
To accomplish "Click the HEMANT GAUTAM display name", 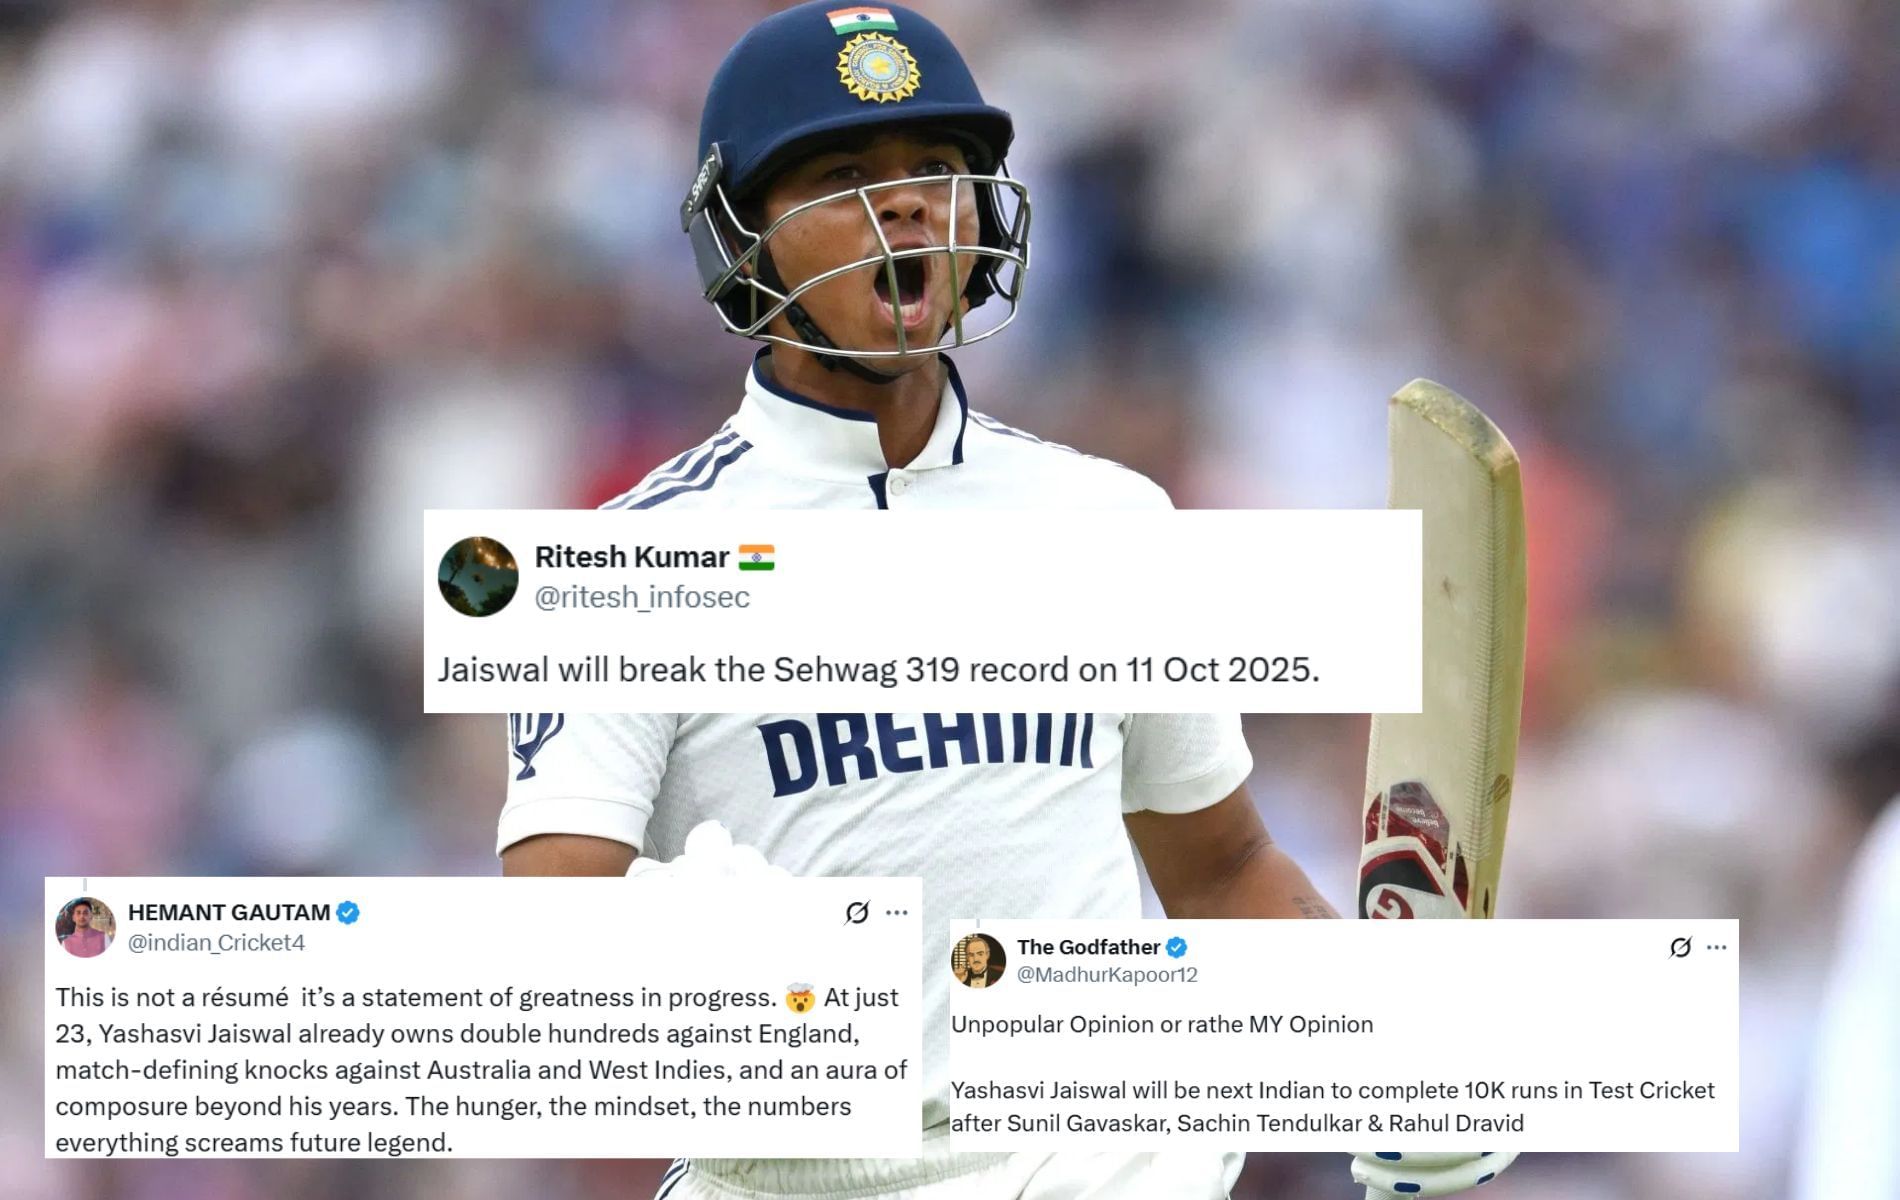I will click(x=229, y=912).
